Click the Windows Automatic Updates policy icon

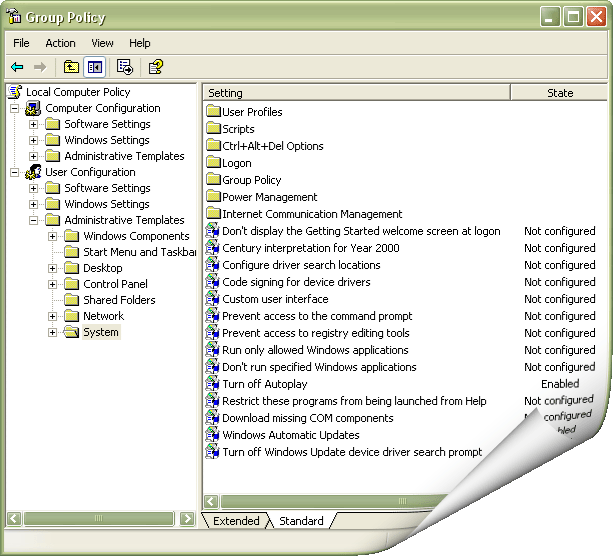[213, 434]
